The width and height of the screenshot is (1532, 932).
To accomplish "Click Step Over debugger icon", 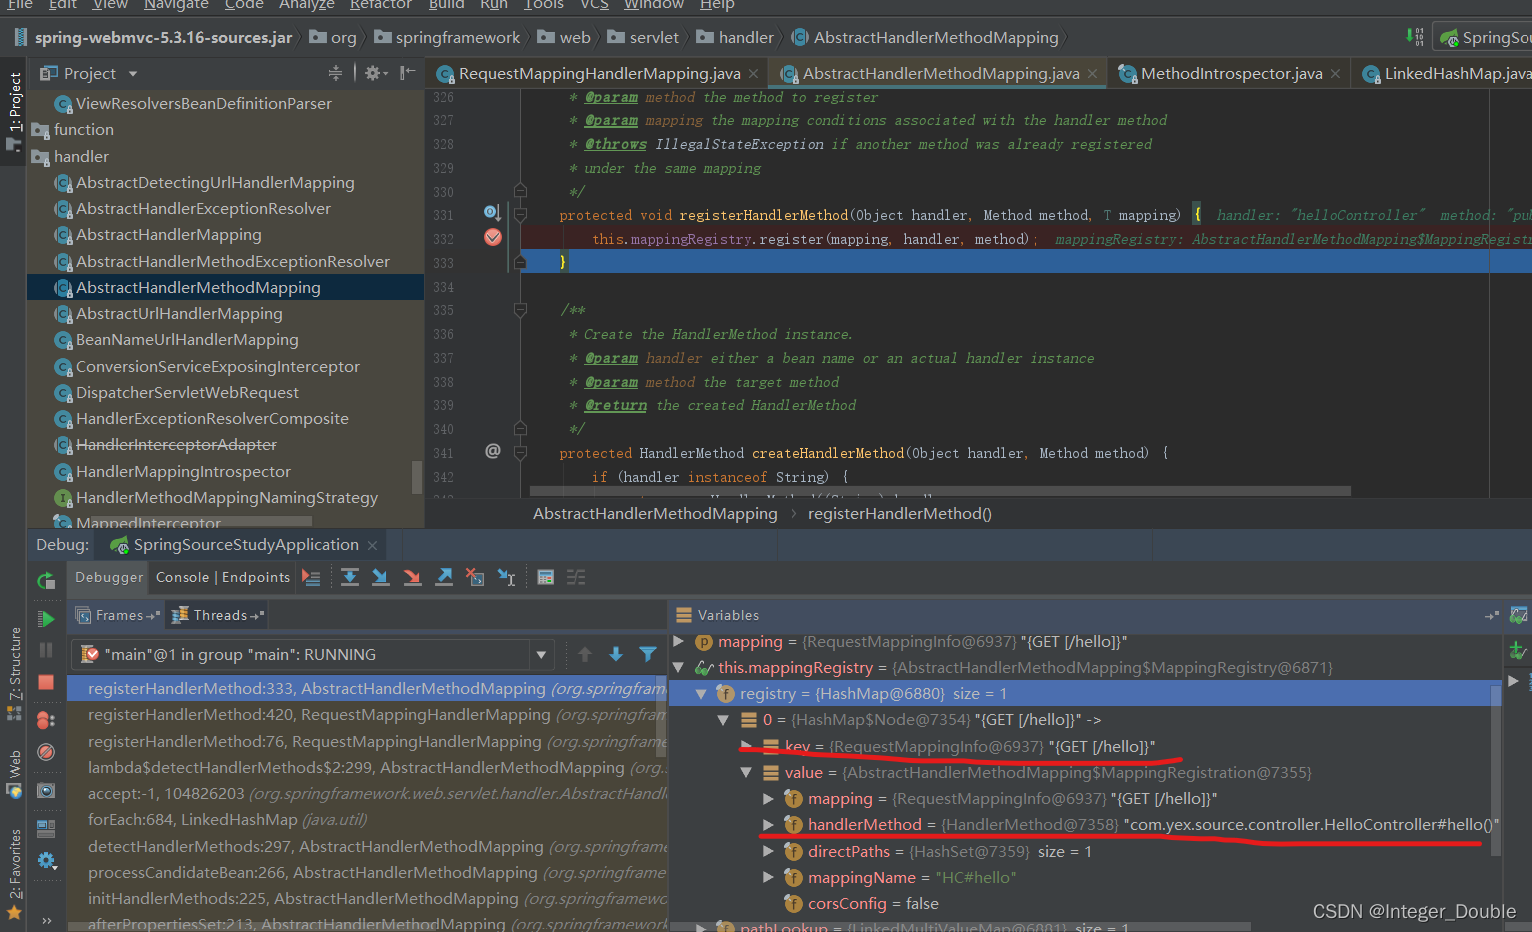I will pos(349,577).
